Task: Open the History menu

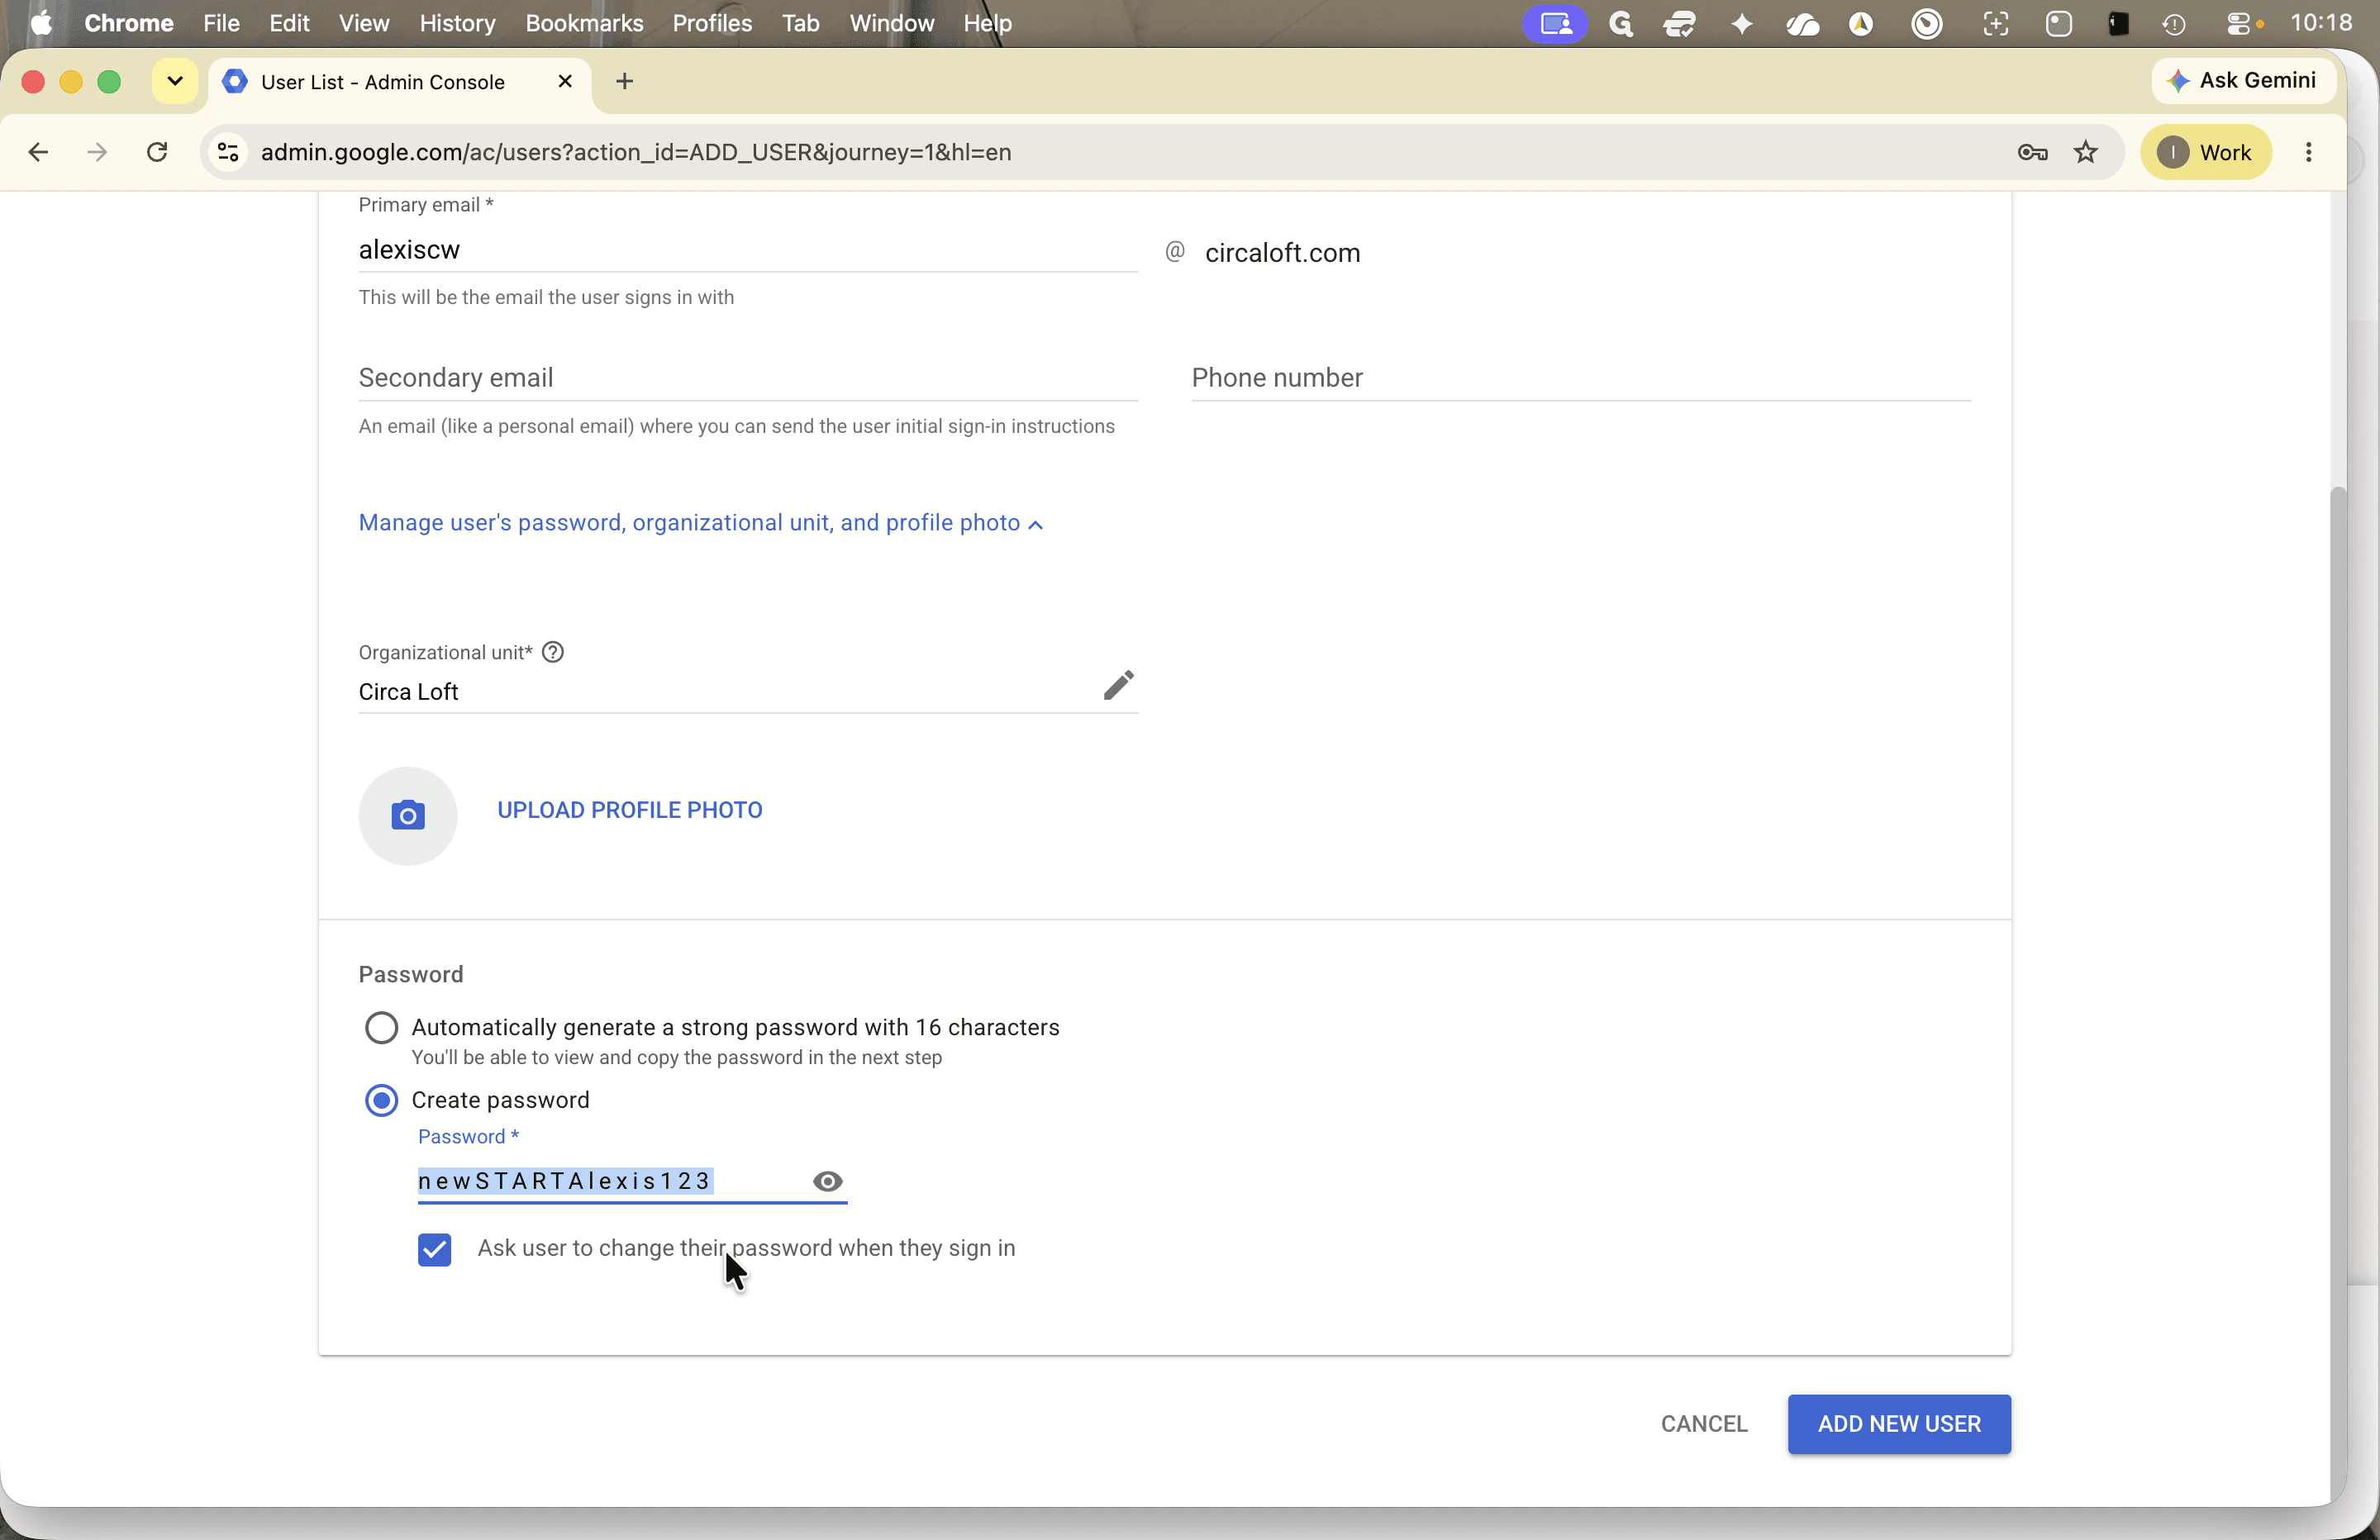Action: pos(457,23)
